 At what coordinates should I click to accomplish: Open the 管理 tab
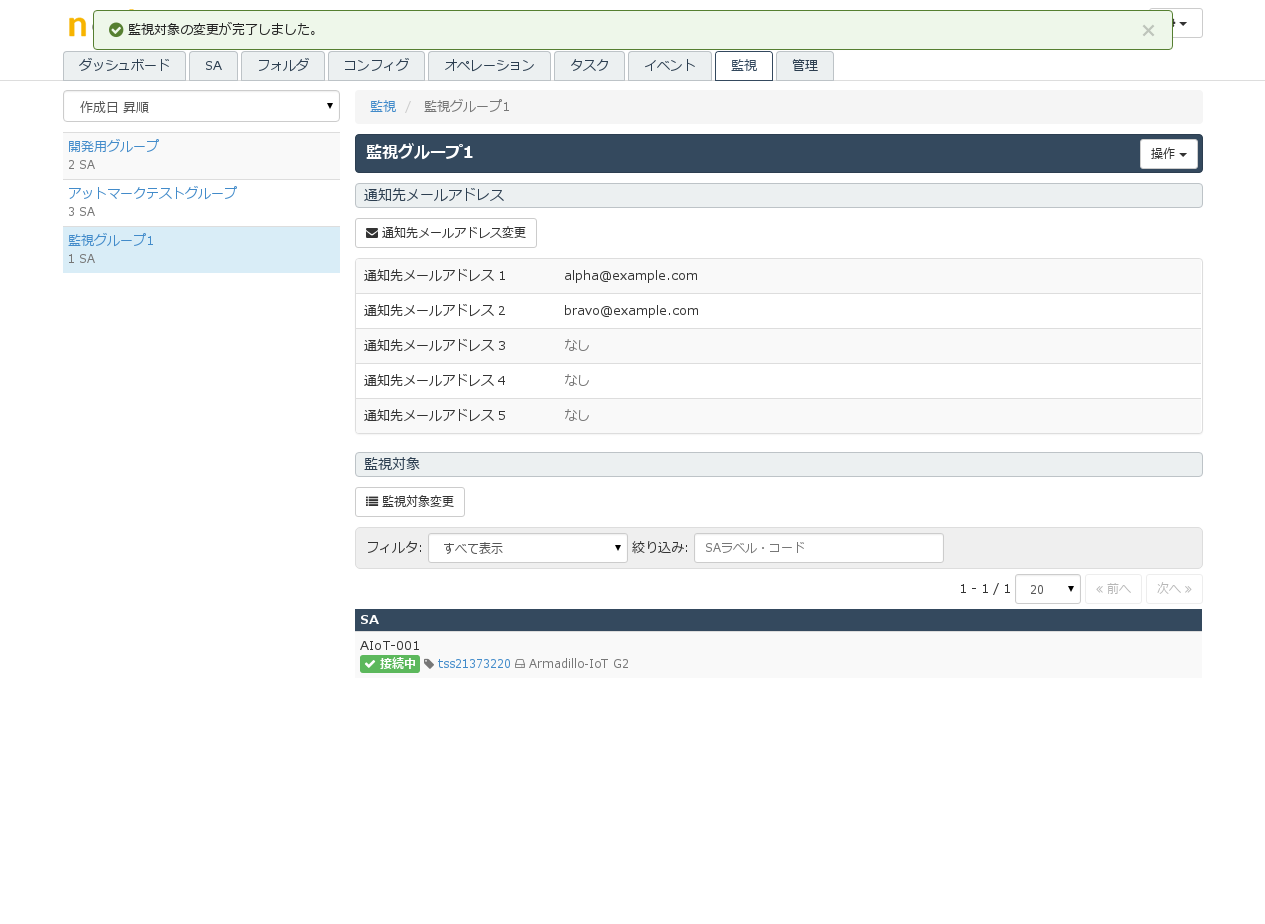(x=805, y=66)
